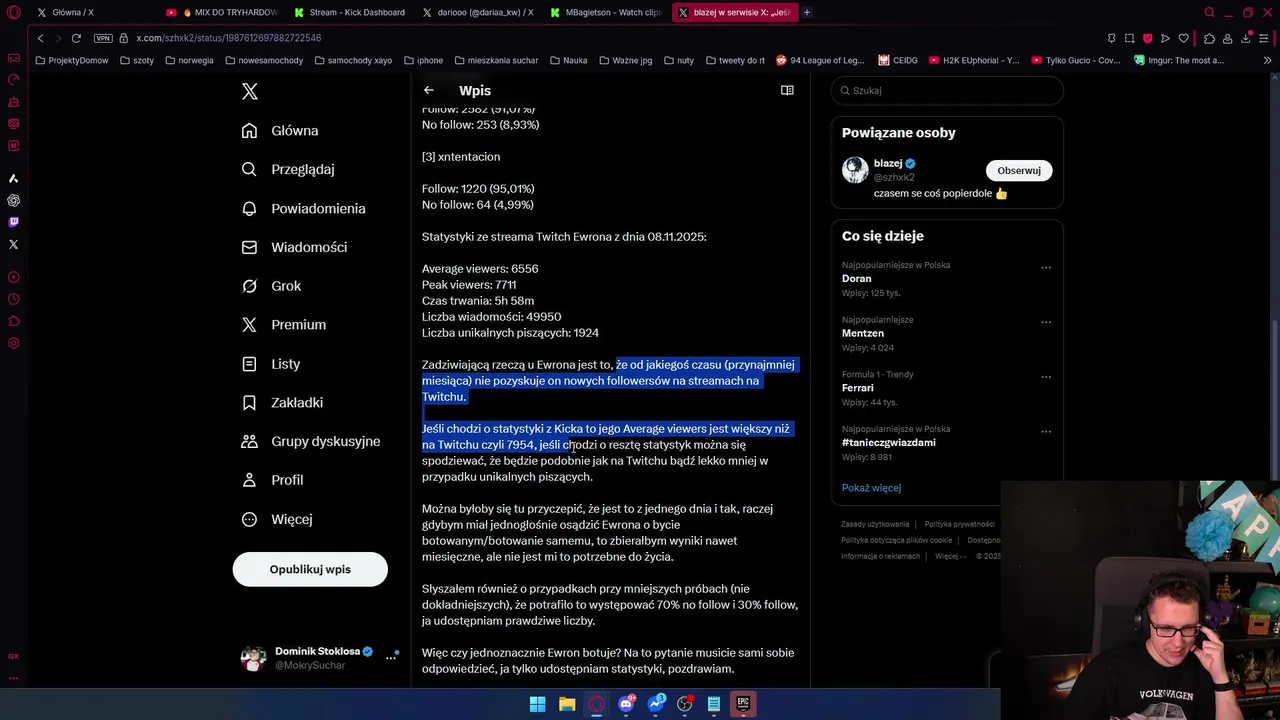The height and width of the screenshot is (720, 1280).
Task: Open Epic Games launcher from taskbar
Action: [x=743, y=704]
